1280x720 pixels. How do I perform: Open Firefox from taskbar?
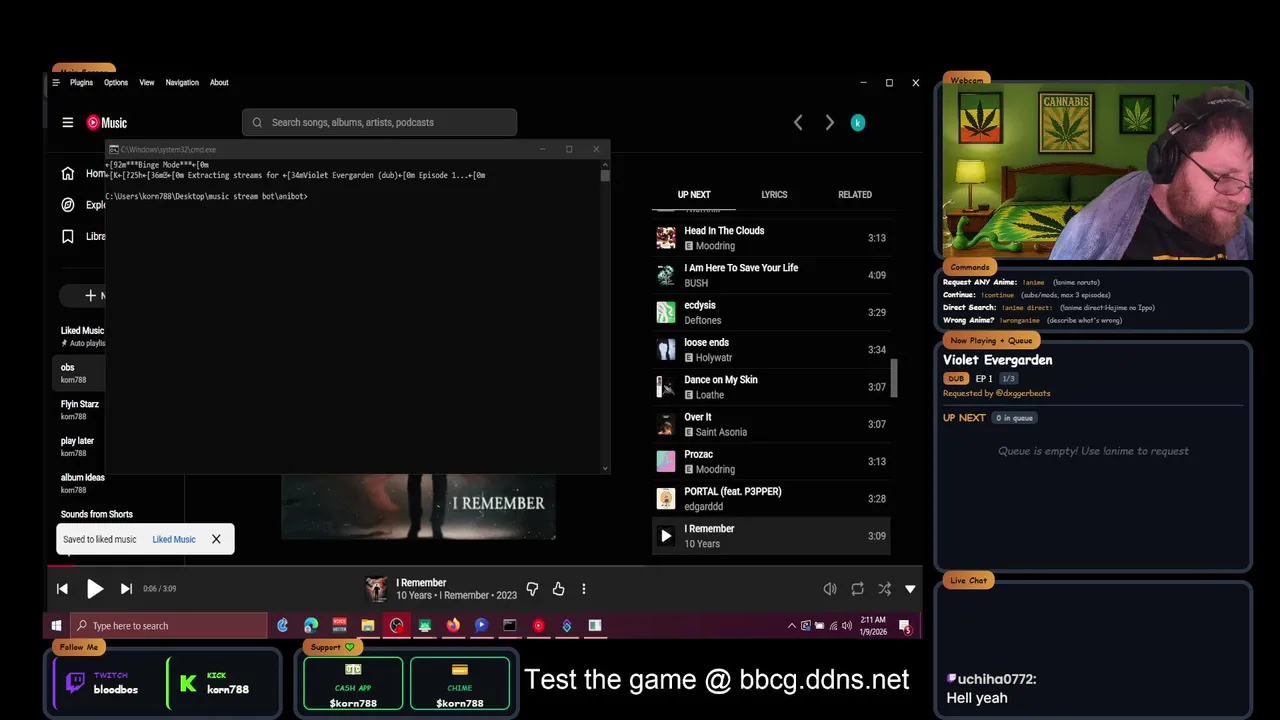pyautogui.click(x=453, y=626)
